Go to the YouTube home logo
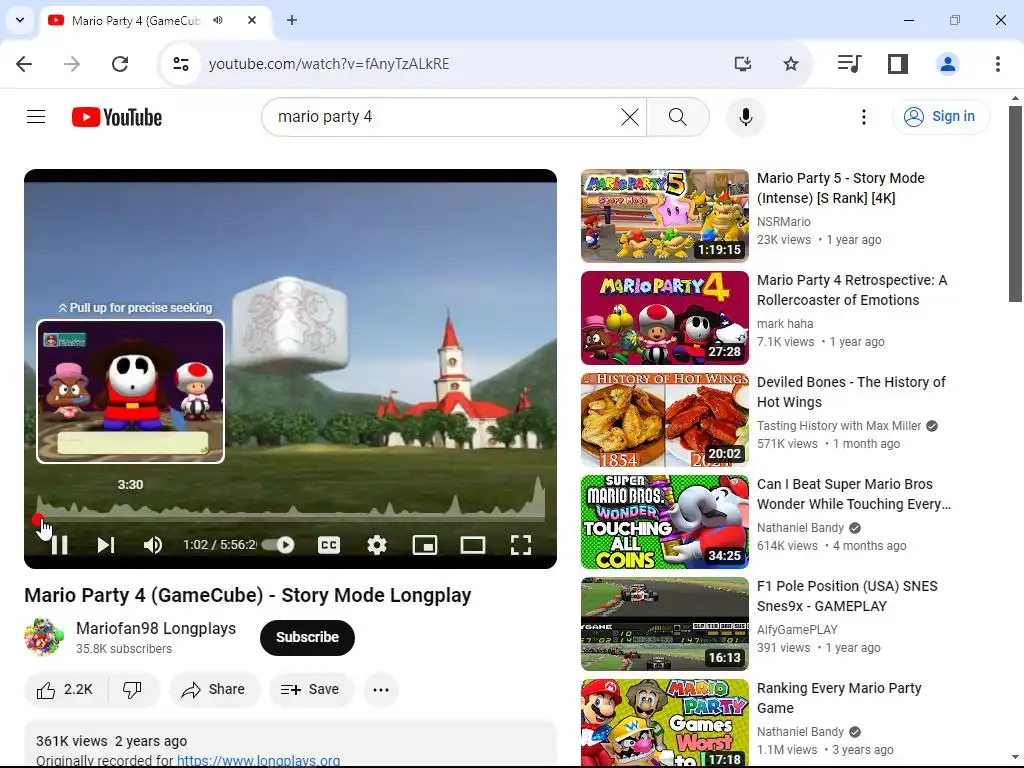 point(117,117)
